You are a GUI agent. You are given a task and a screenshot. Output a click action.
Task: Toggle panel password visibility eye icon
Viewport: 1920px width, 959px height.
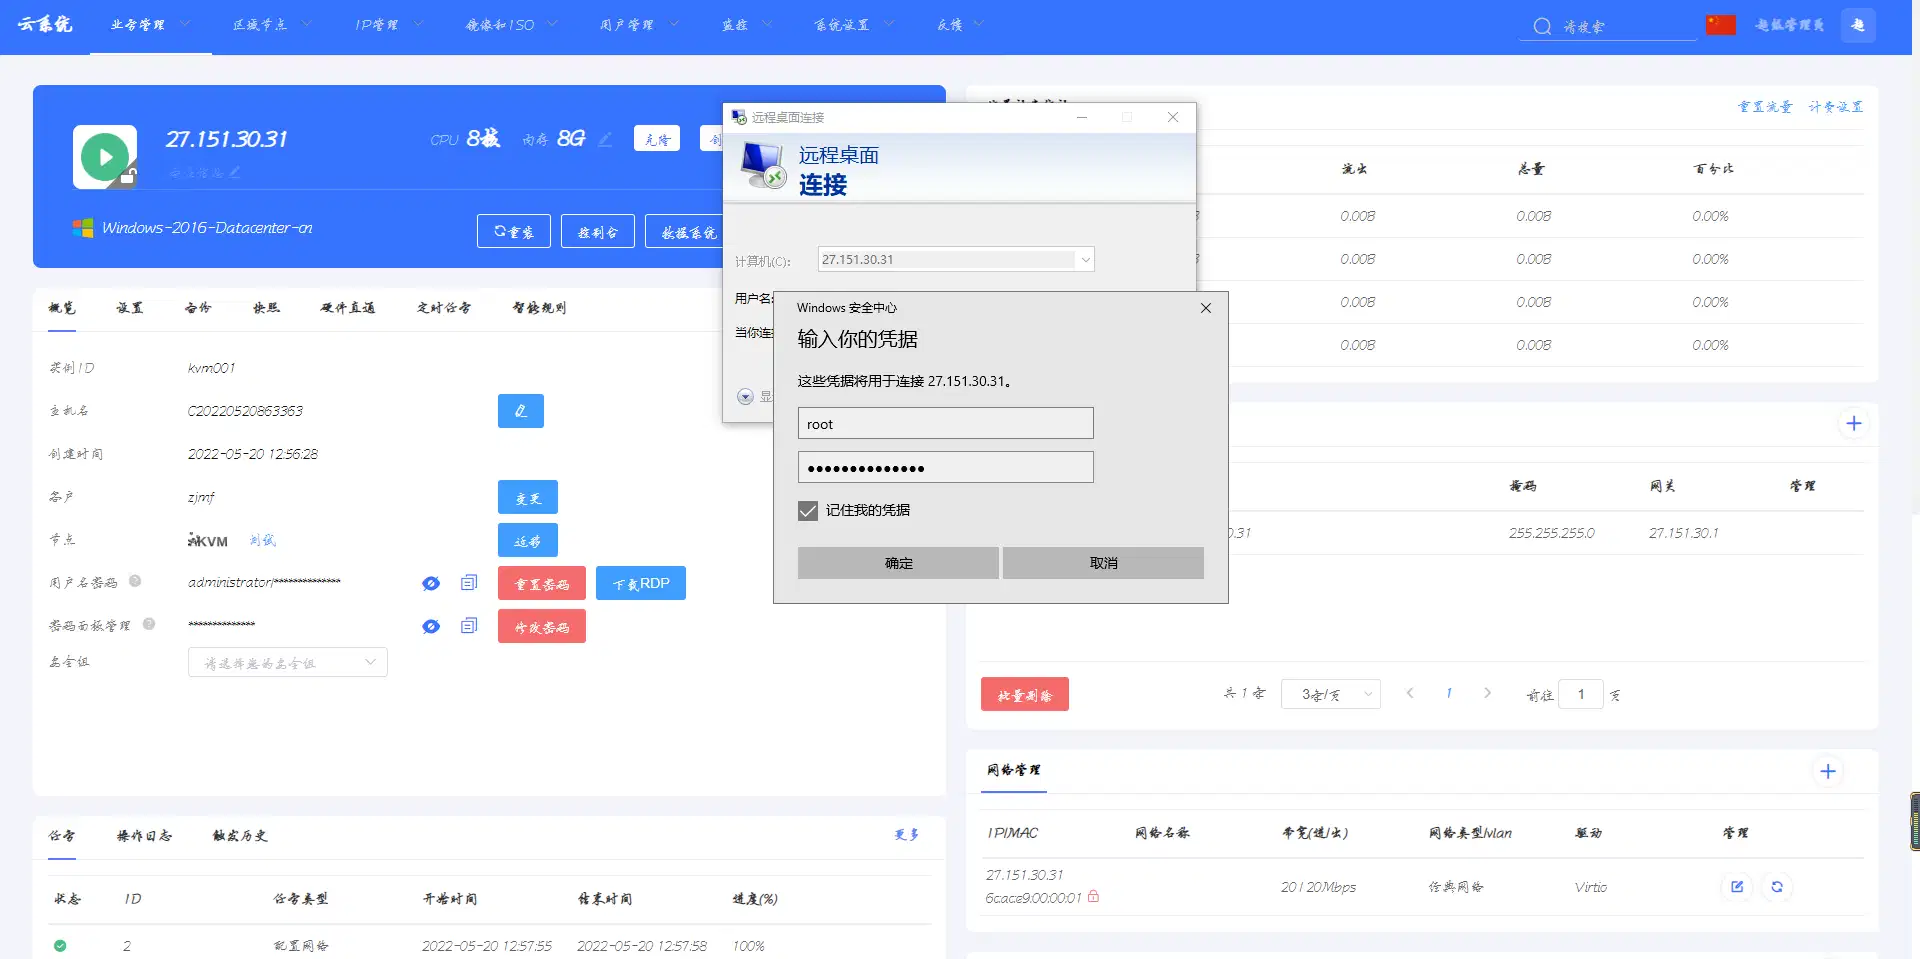coord(431,626)
